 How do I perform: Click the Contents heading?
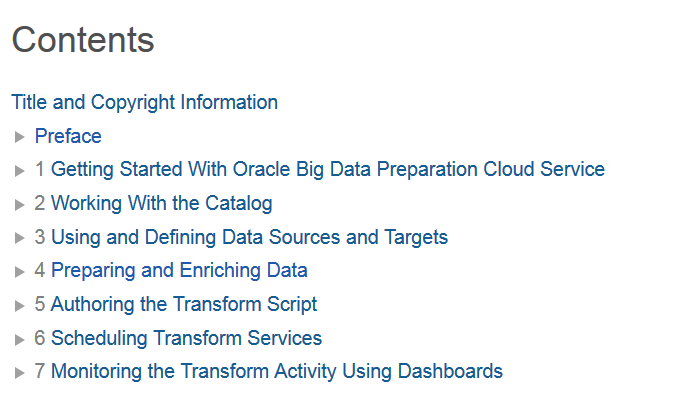[x=83, y=40]
